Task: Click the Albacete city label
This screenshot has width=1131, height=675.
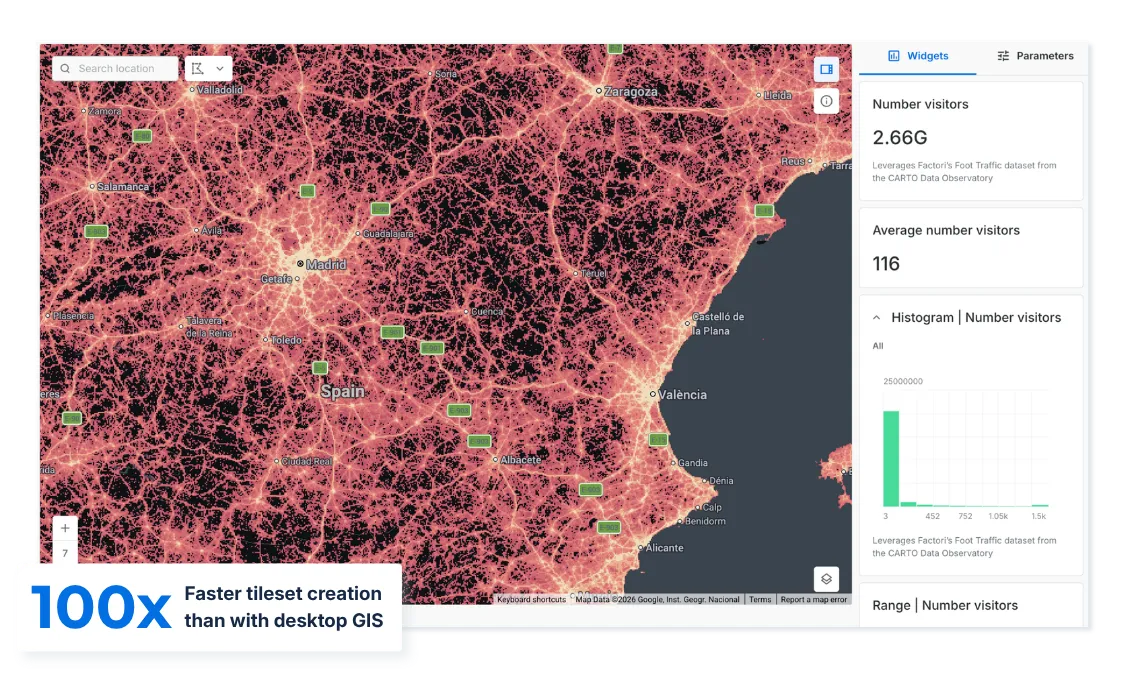Action: [521, 459]
